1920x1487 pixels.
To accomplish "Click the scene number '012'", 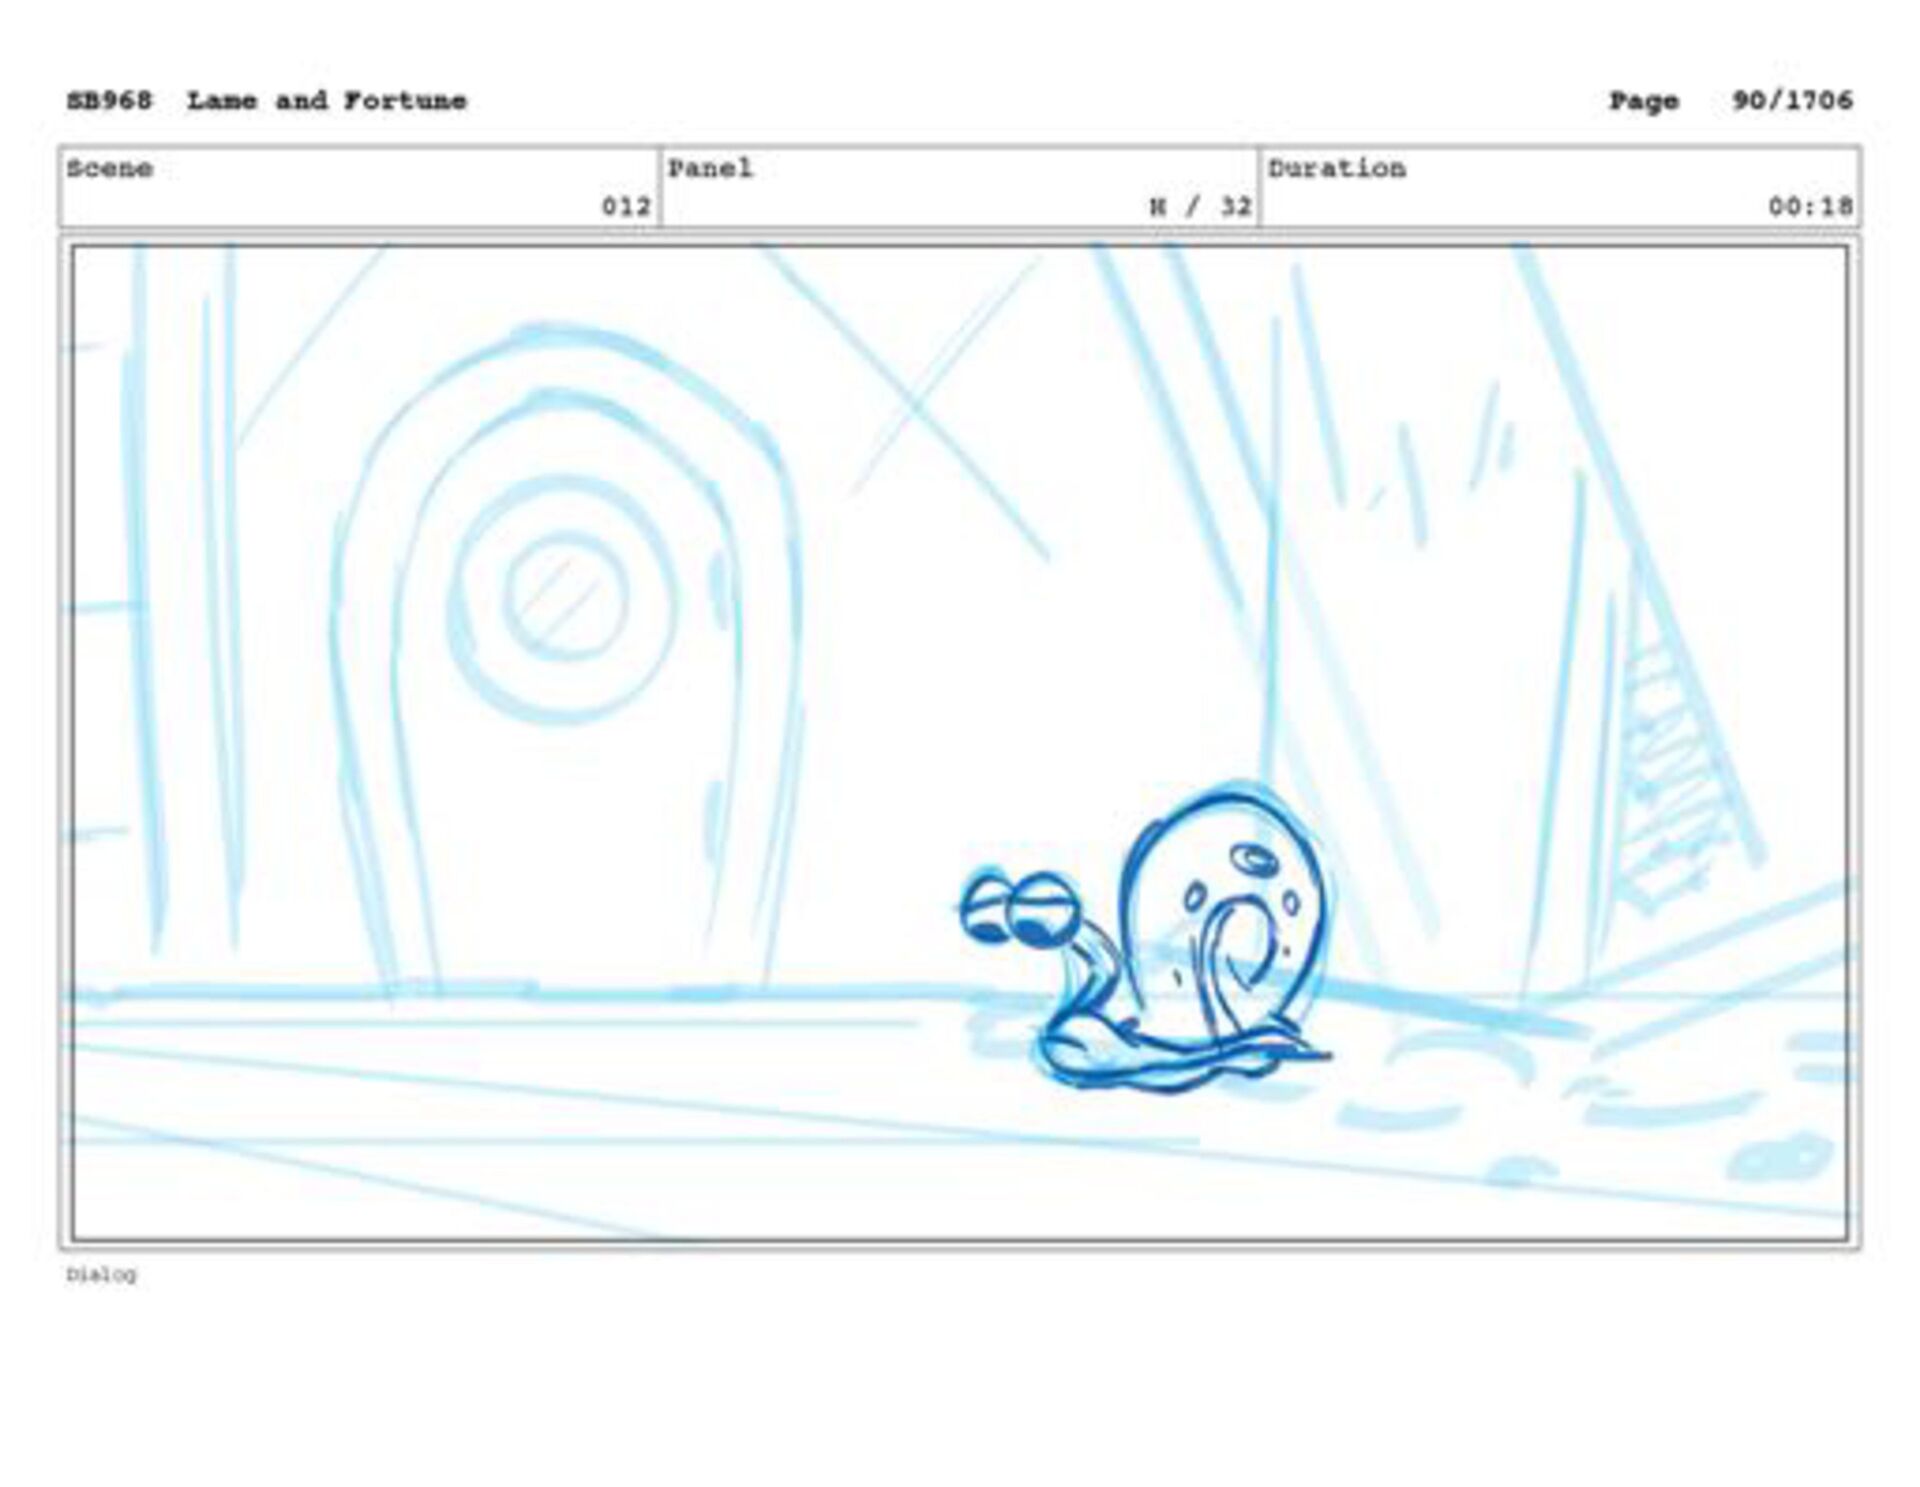I will (x=626, y=207).
